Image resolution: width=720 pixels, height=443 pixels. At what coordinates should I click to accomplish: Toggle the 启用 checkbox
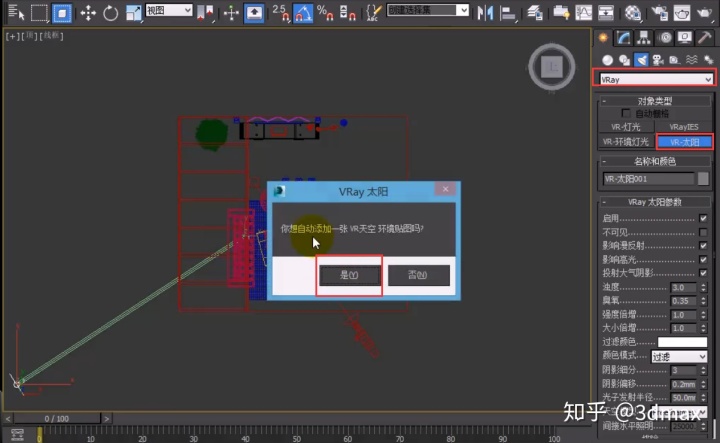(x=703, y=218)
